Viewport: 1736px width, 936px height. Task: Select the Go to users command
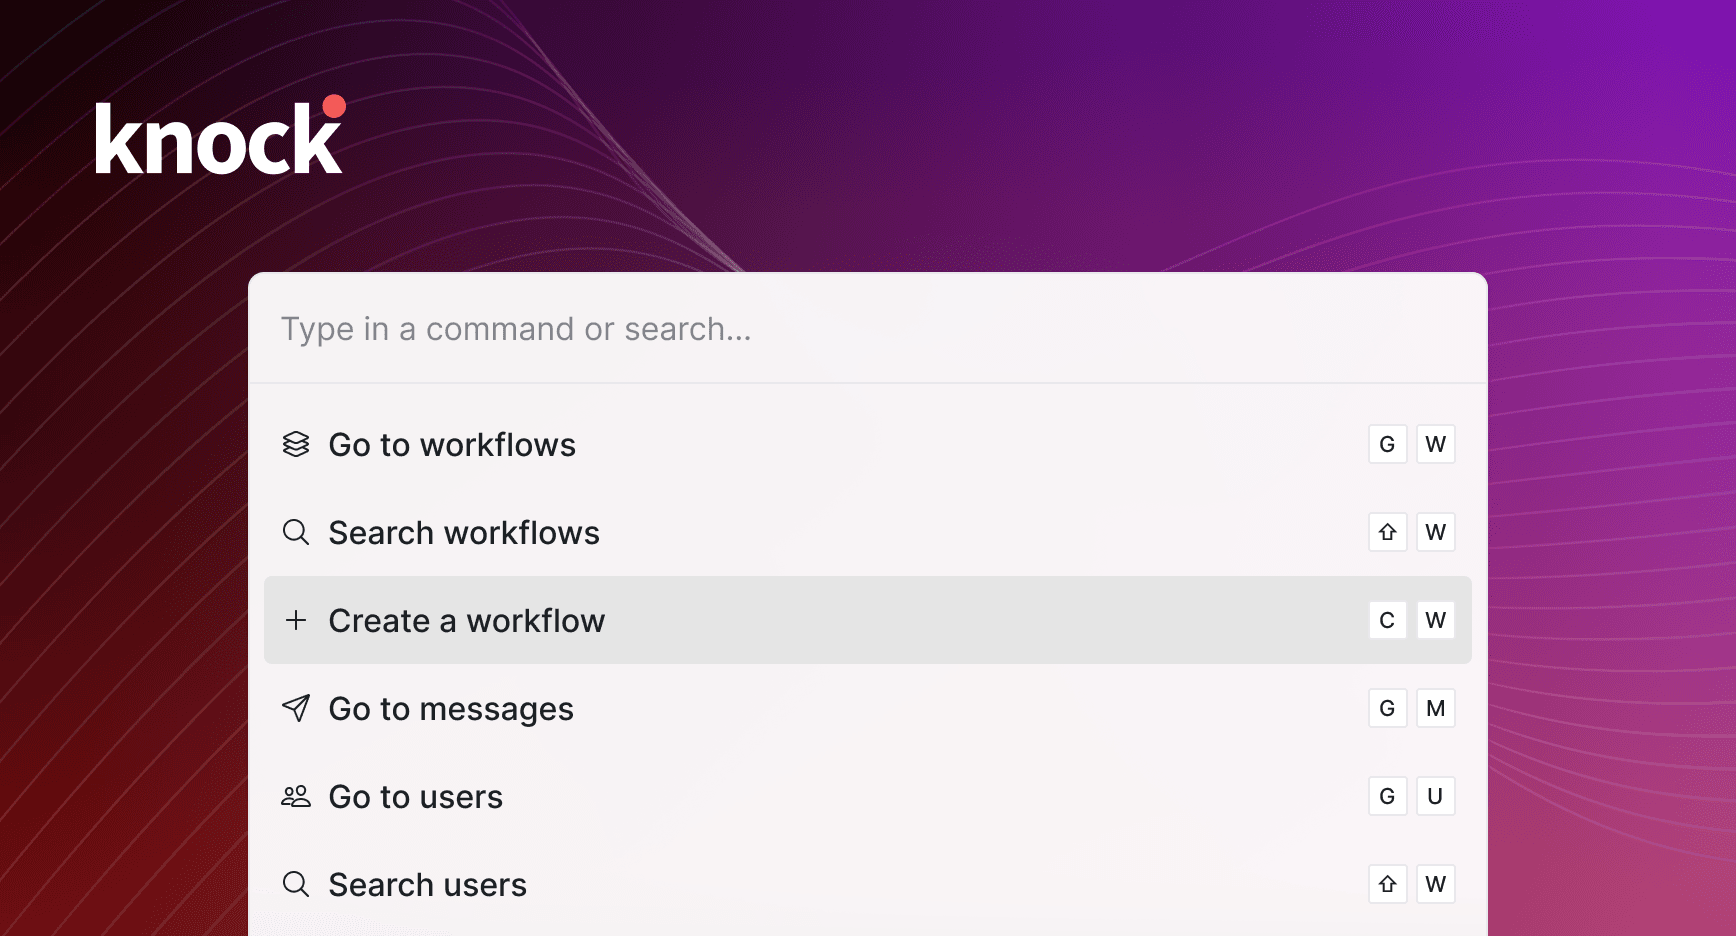(x=416, y=797)
